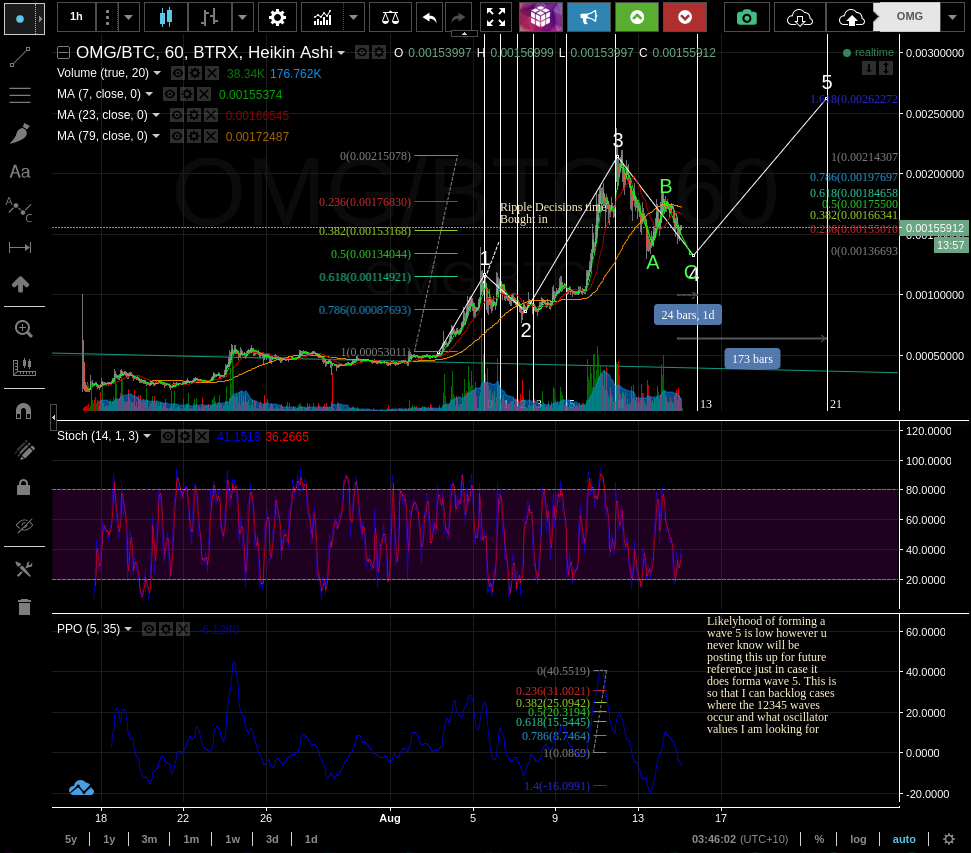Select the 5y date range
971x853 pixels.
tap(71, 839)
